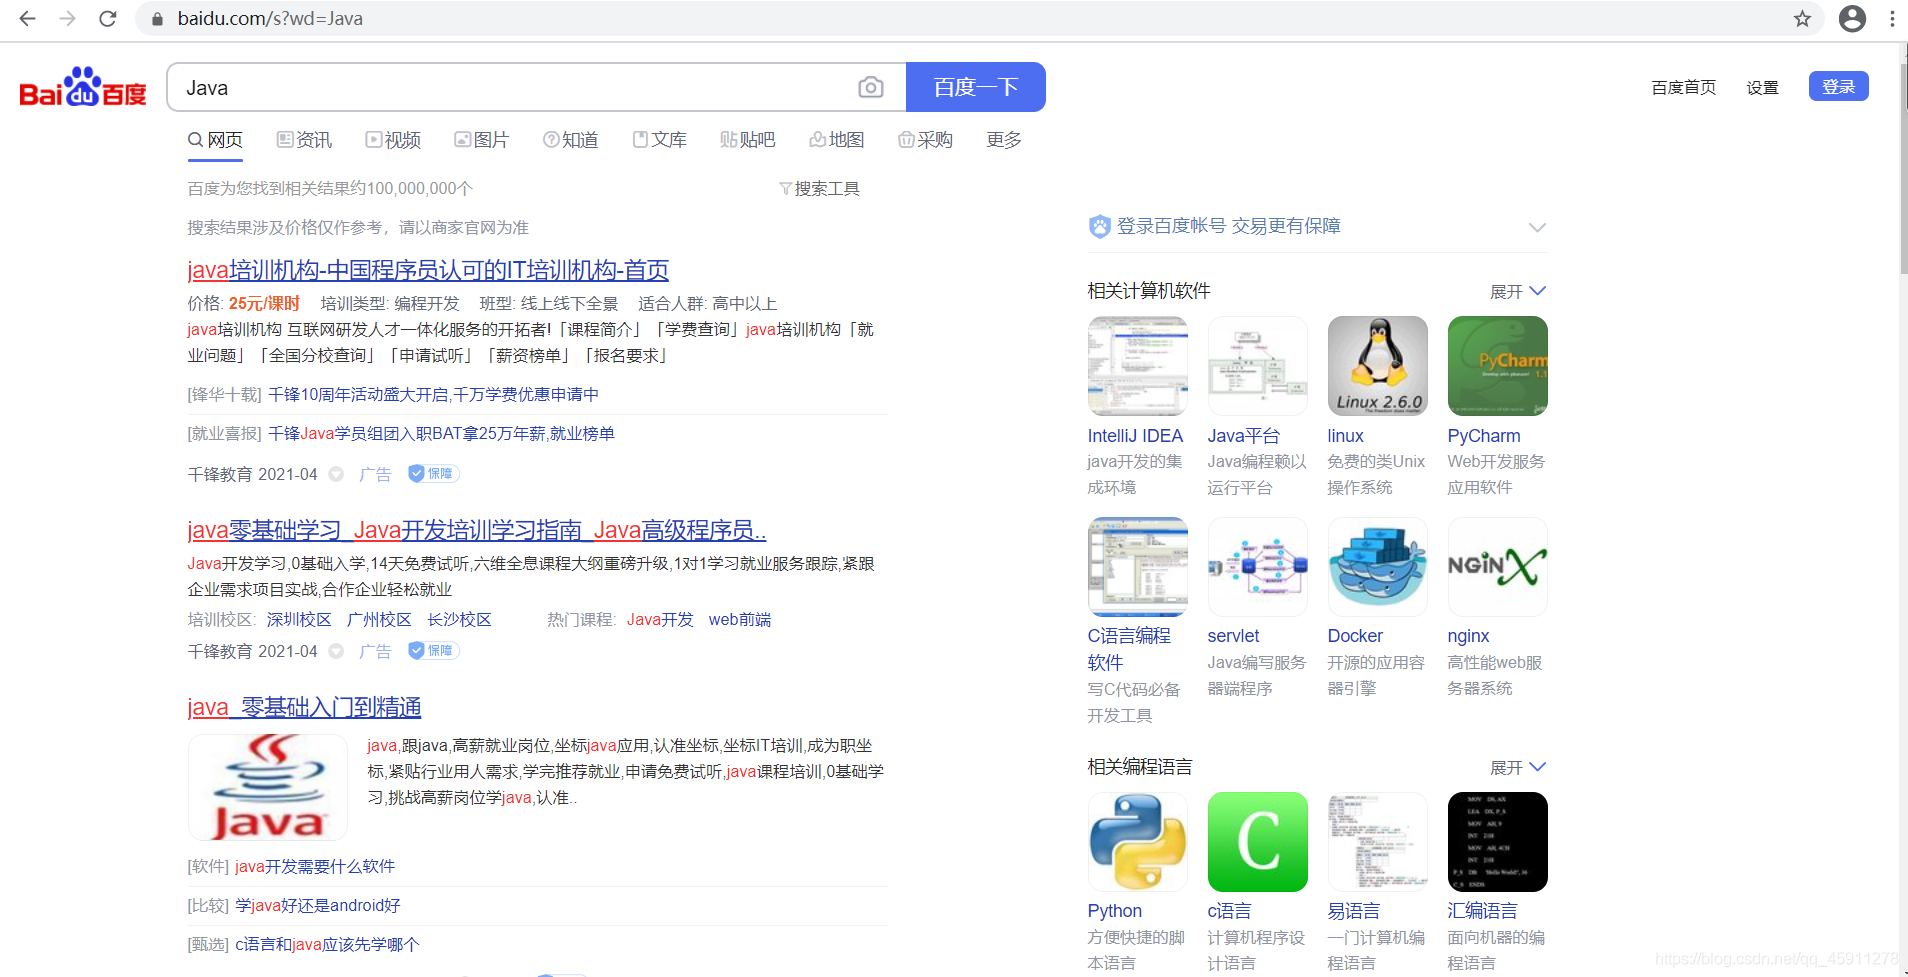1908x977 pixels.
Task: Go back to the previous page
Action: [28, 19]
